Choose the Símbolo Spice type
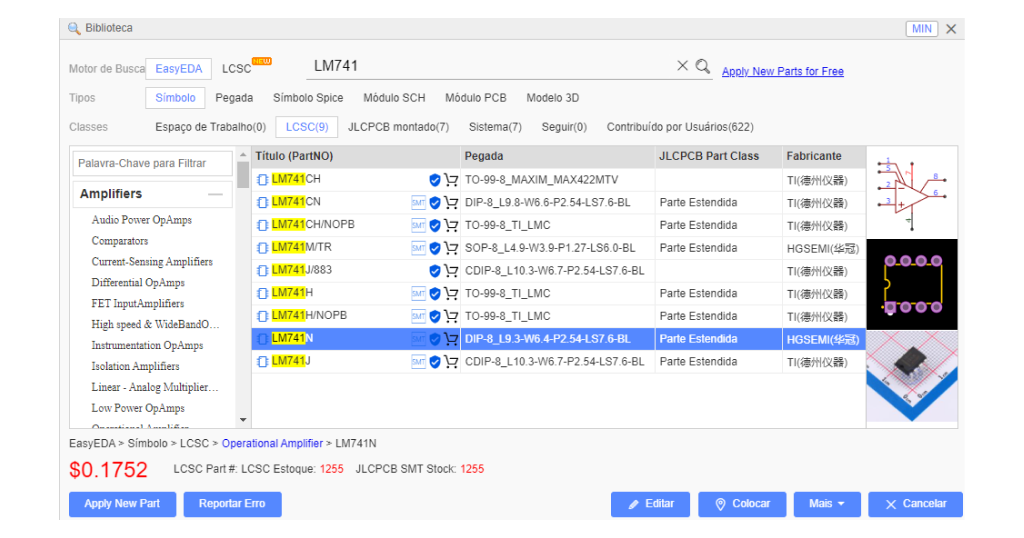This screenshot has width=1024, height=538. point(308,98)
